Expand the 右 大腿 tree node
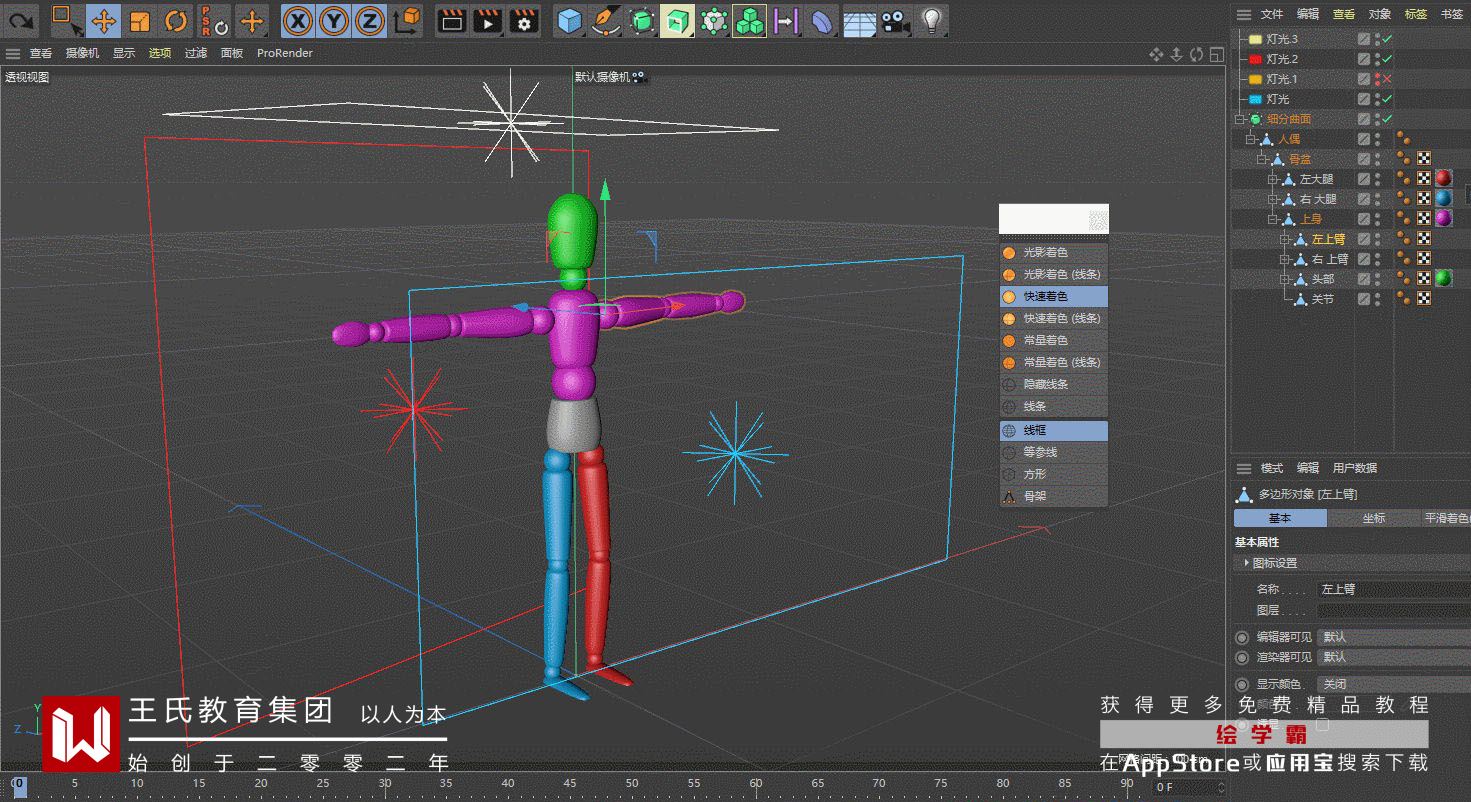Viewport: 1471px width, 802px height. click(x=1273, y=199)
